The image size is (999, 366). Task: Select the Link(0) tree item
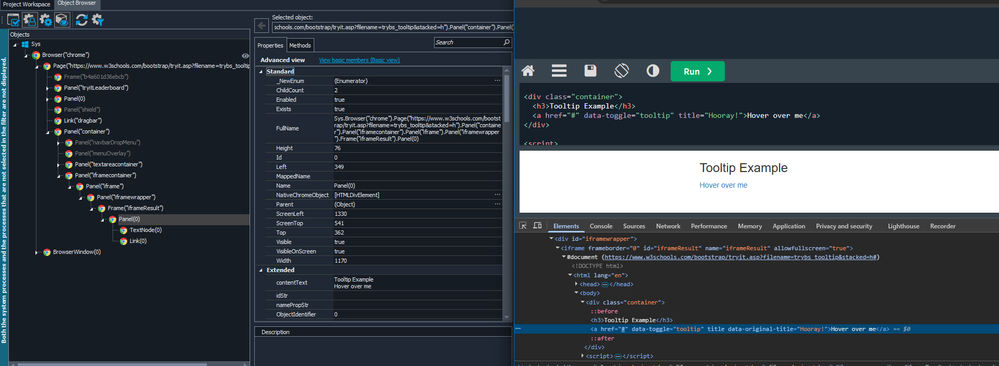click(x=138, y=241)
